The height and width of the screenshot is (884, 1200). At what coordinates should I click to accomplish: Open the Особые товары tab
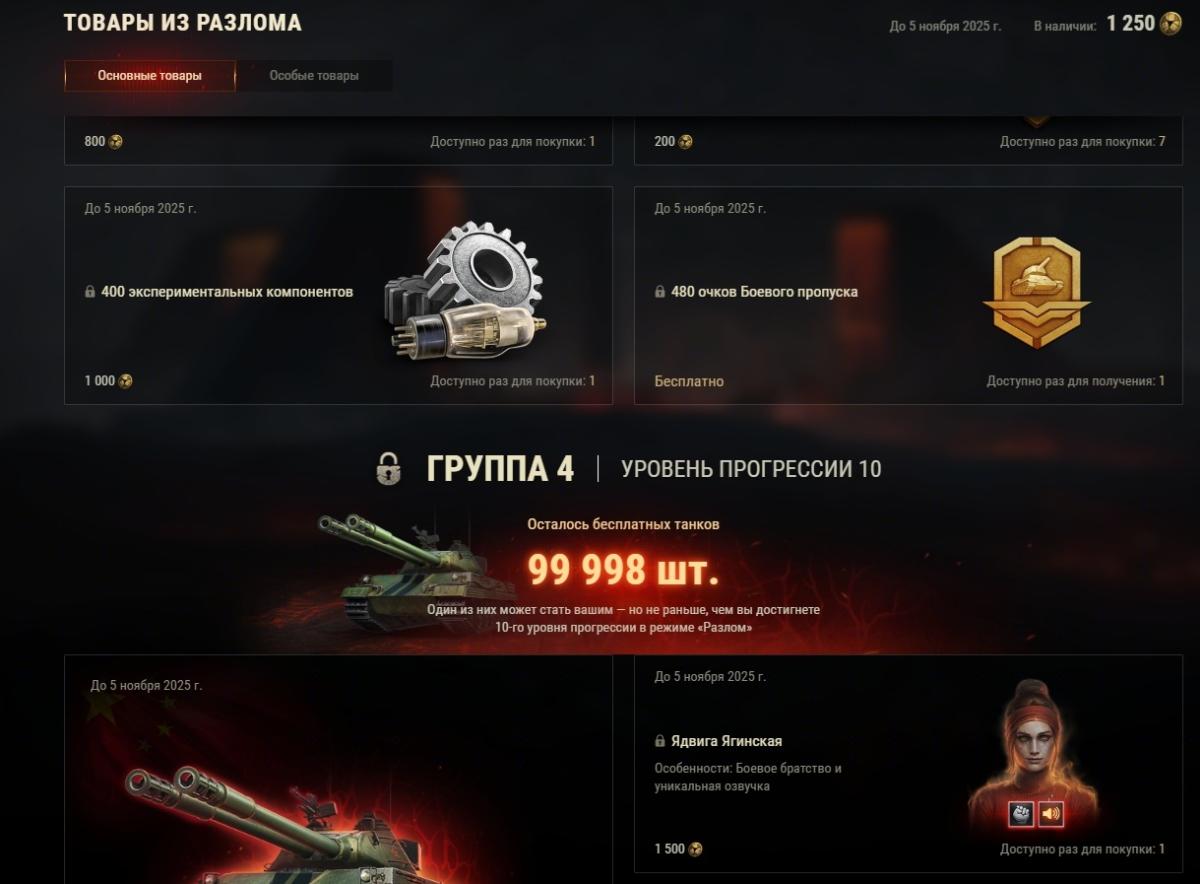[314, 76]
